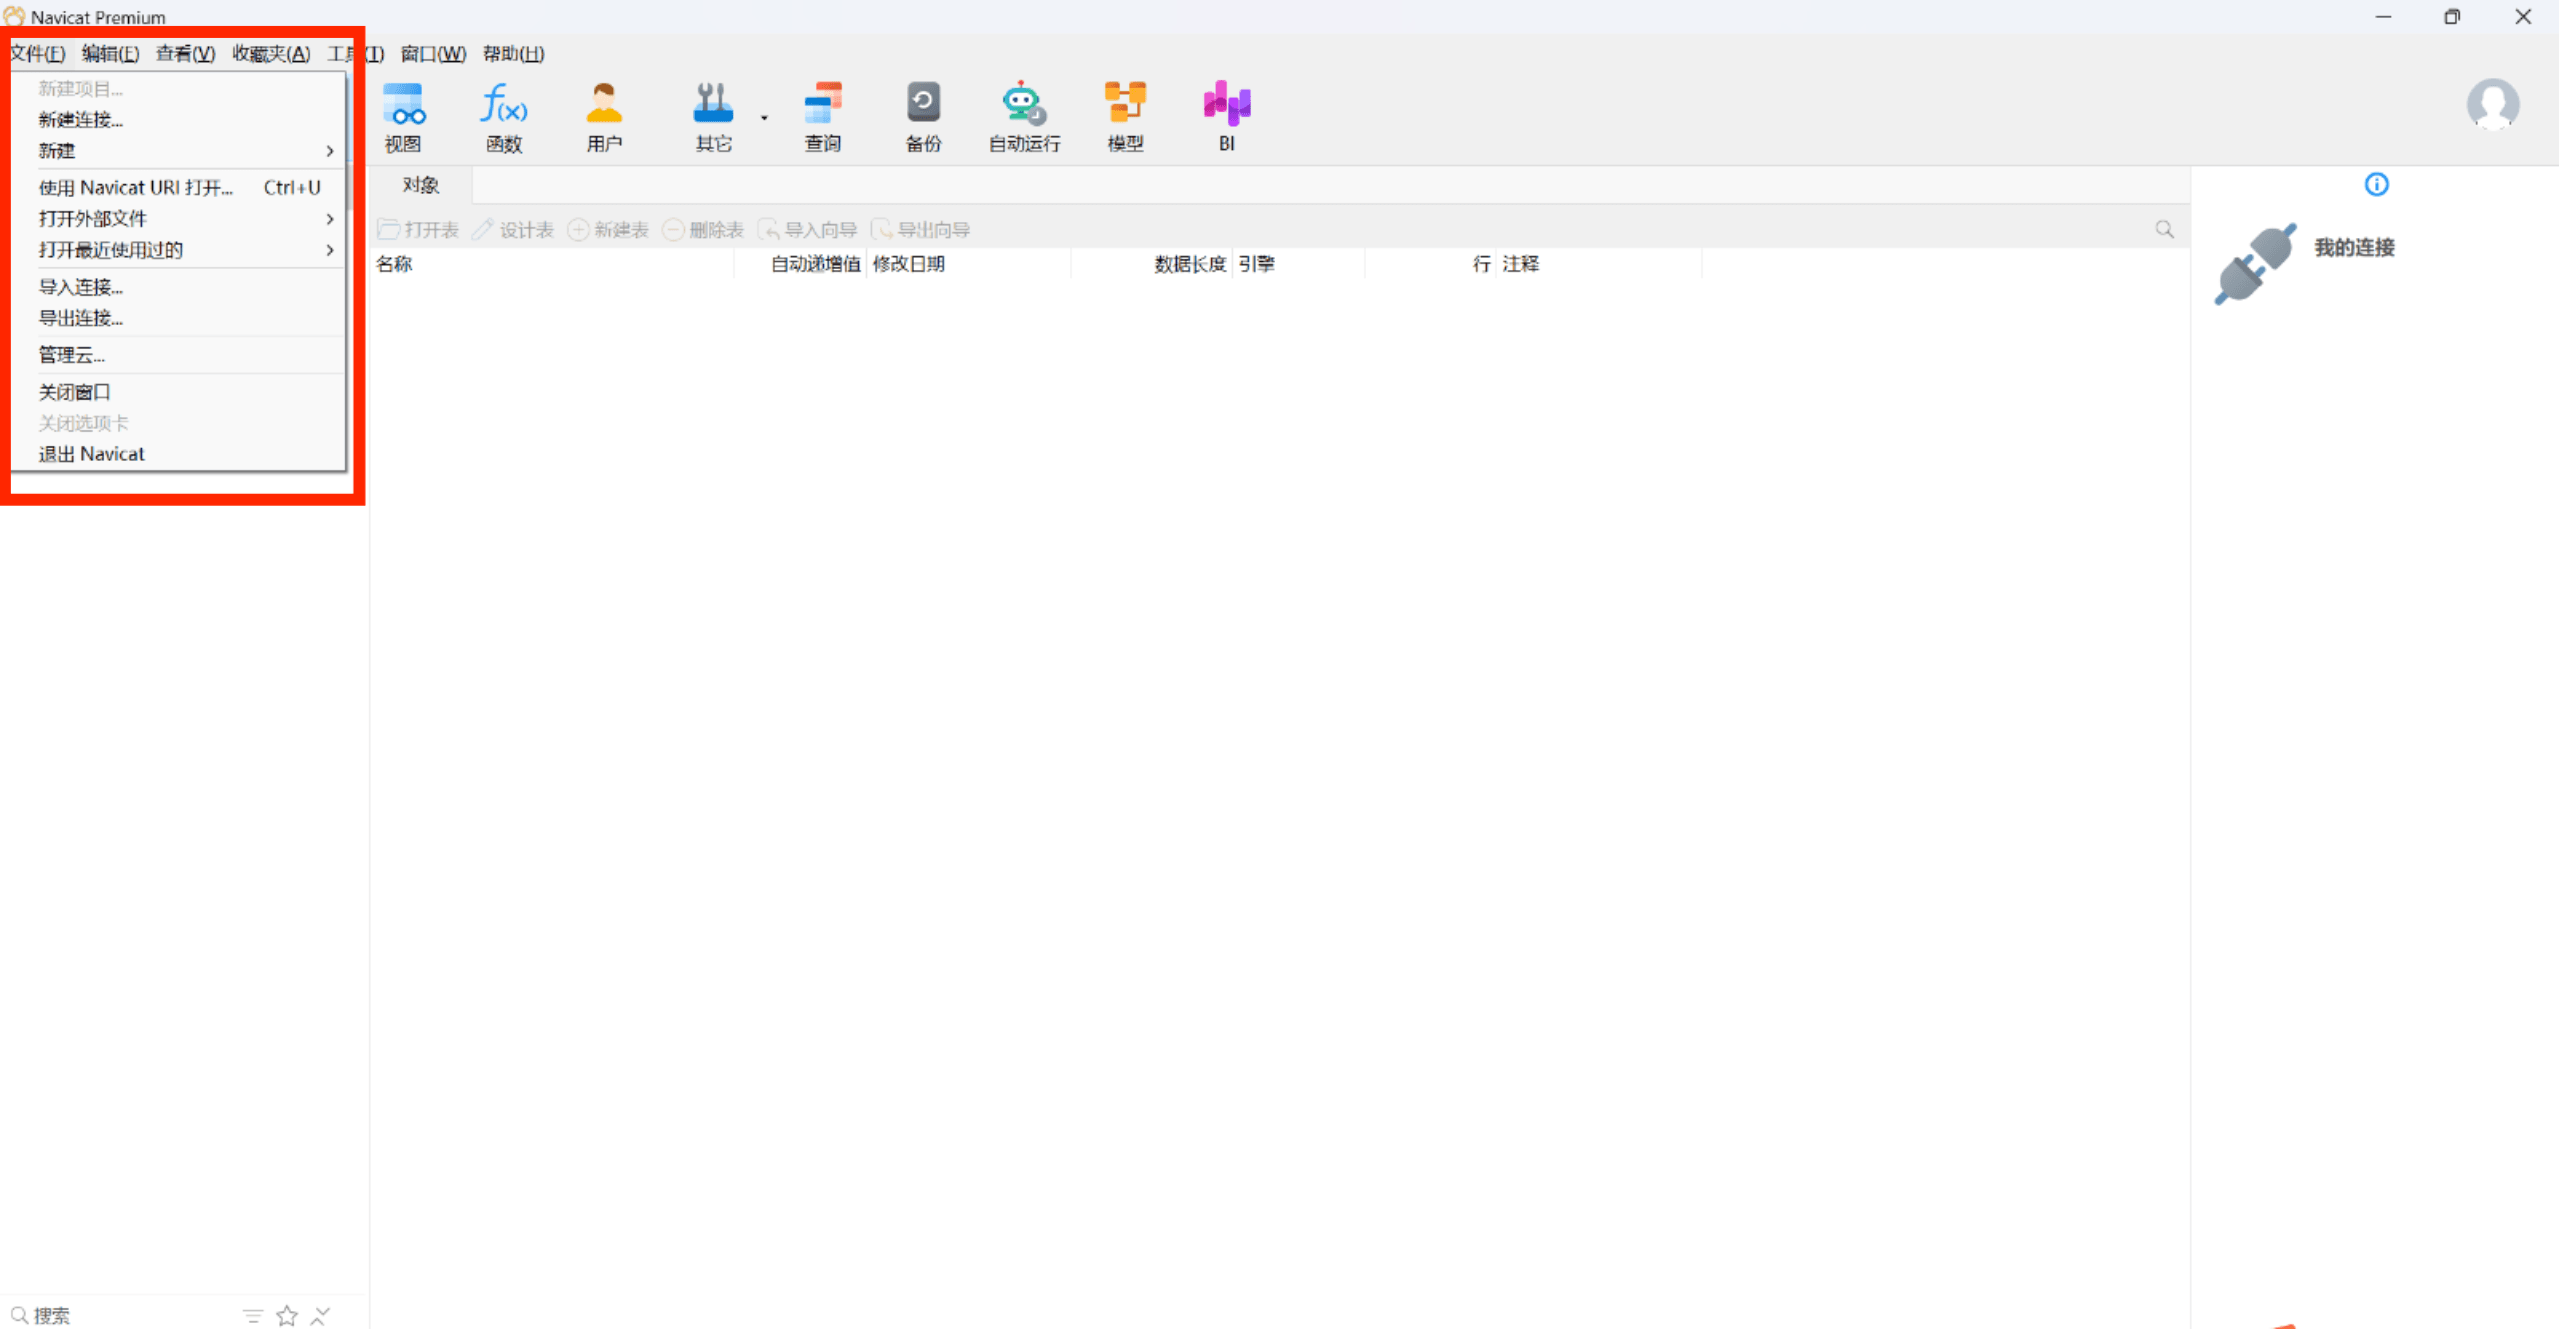Screen dimensions: 2559x1329
Task: Click the 导出向导 button
Action: tap(921, 230)
